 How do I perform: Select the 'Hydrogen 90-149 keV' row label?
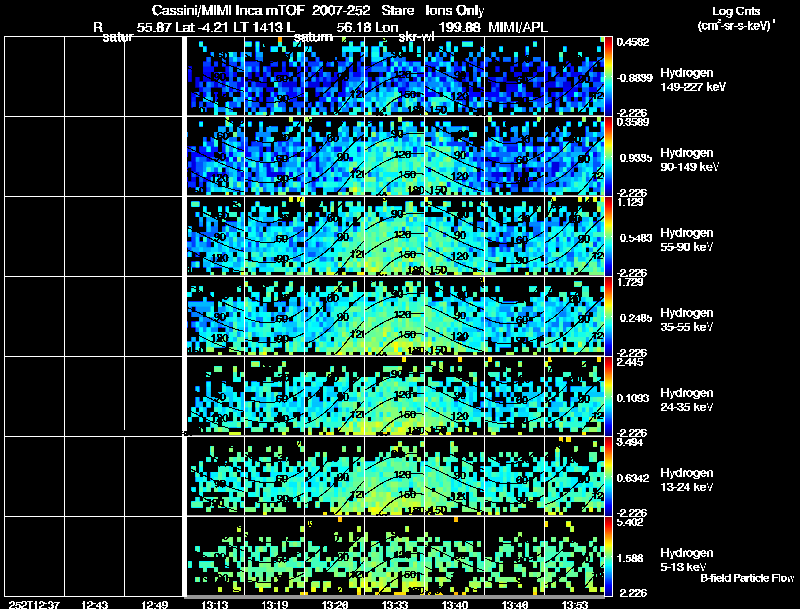690,160
